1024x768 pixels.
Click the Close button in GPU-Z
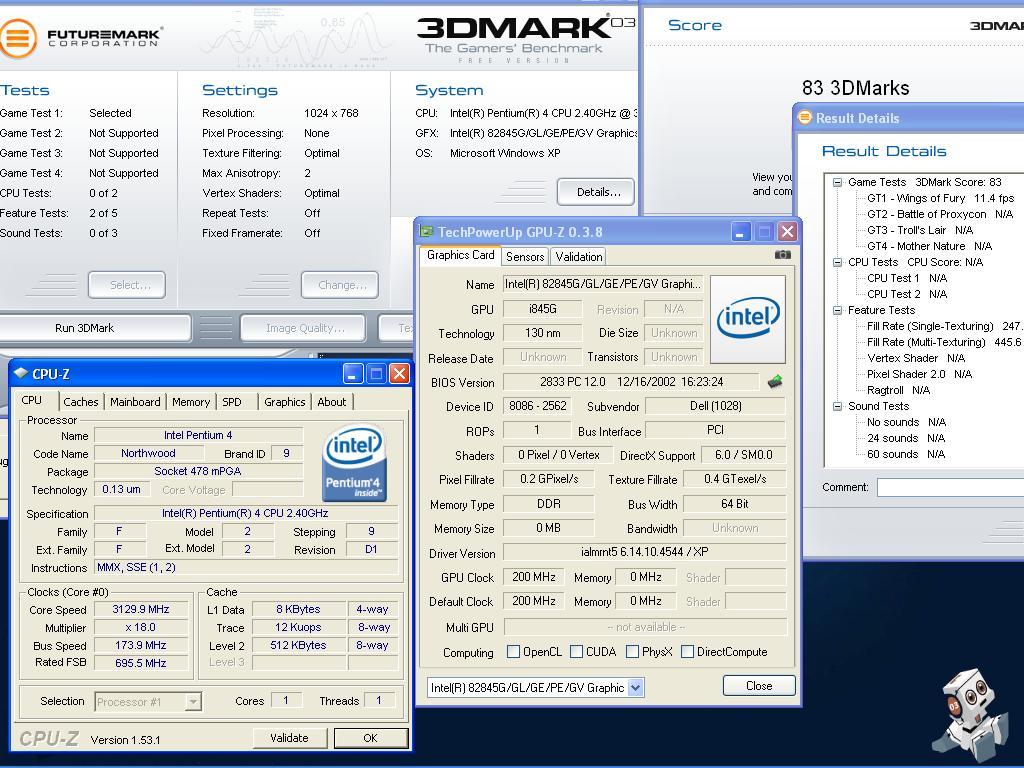tap(759, 686)
